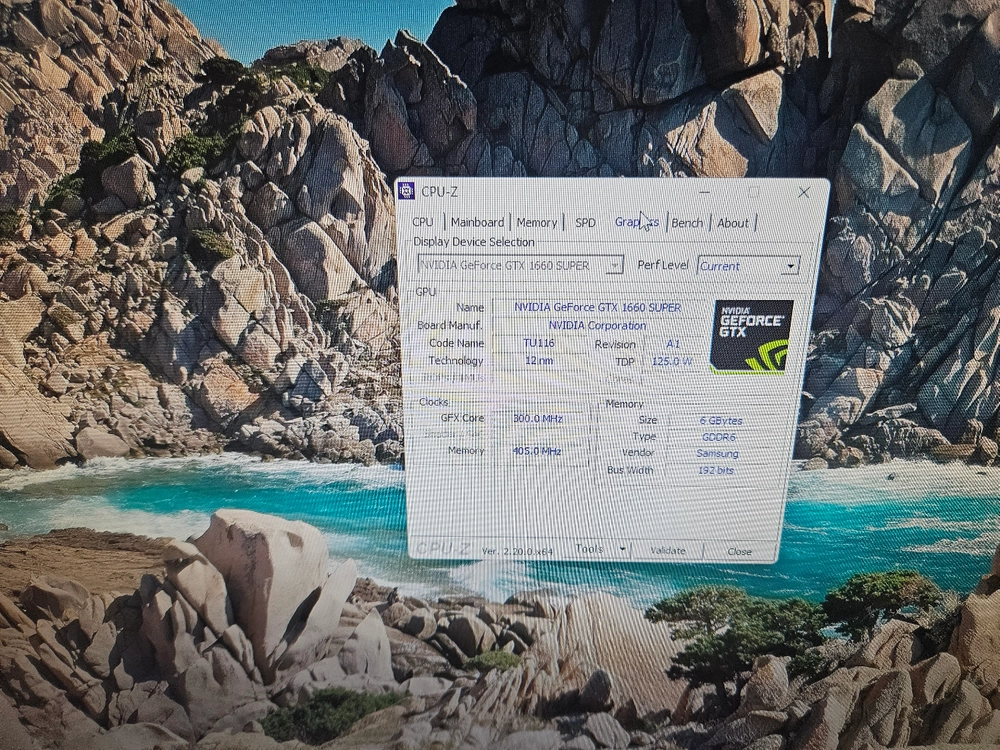Click the GPU Name field value
1000x750 pixels.
click(598, 307)
